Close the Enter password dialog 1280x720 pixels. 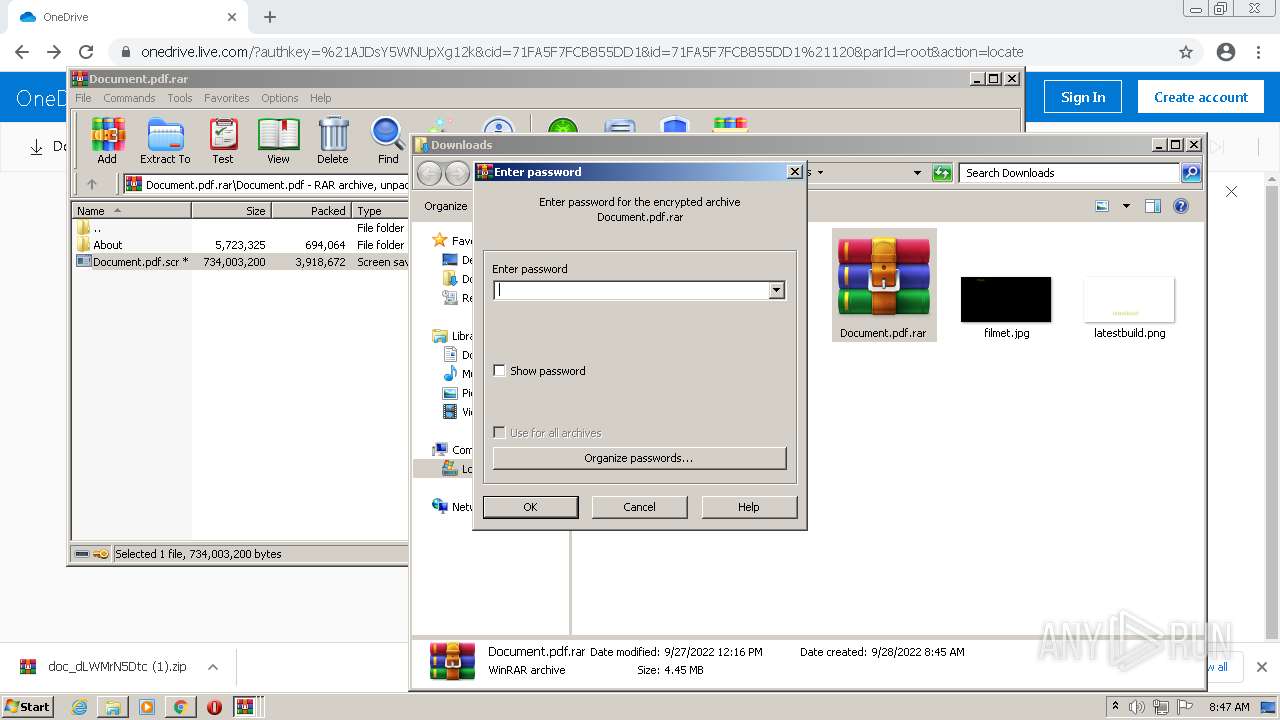(x=795, y=172)
